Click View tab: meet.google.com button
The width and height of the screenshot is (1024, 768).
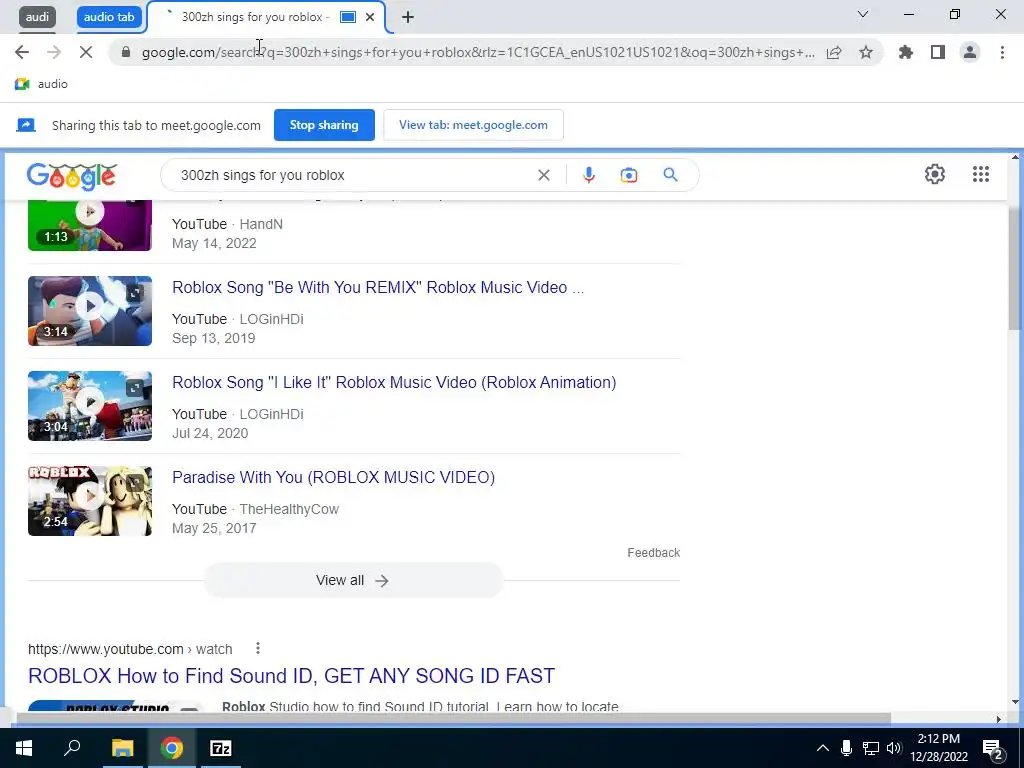[473, 125]
